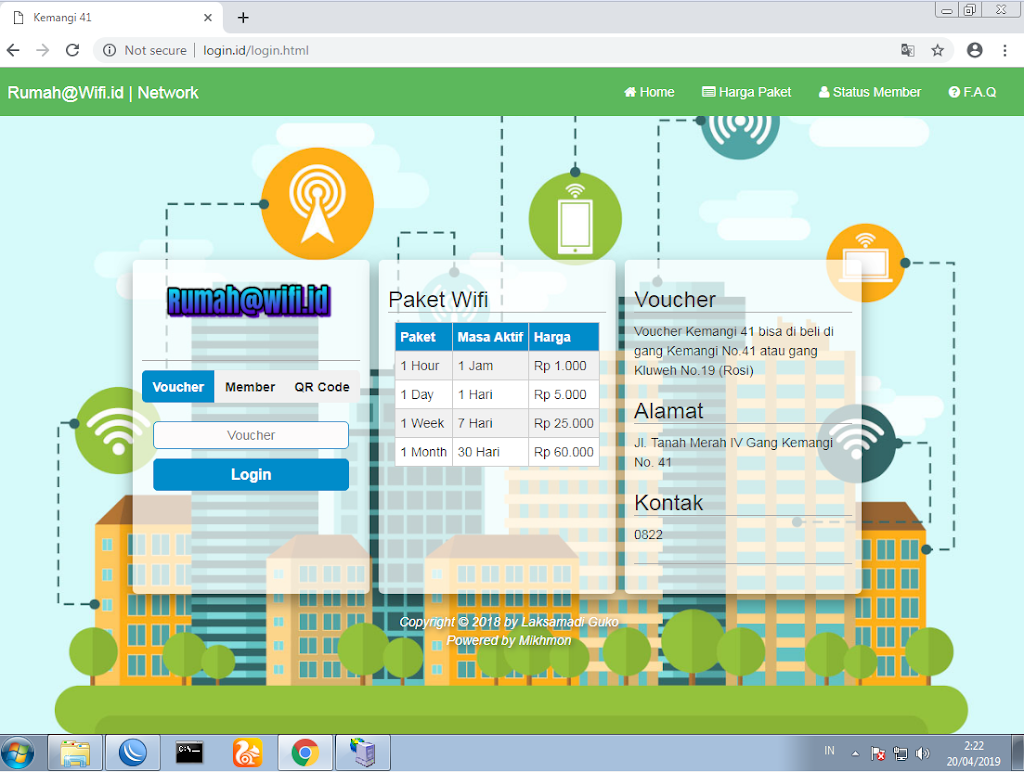Screen dimensions: 1024x772
Task: Click Copyright 2018 by Laksamadi Guko text
Action: click(509, 622)
